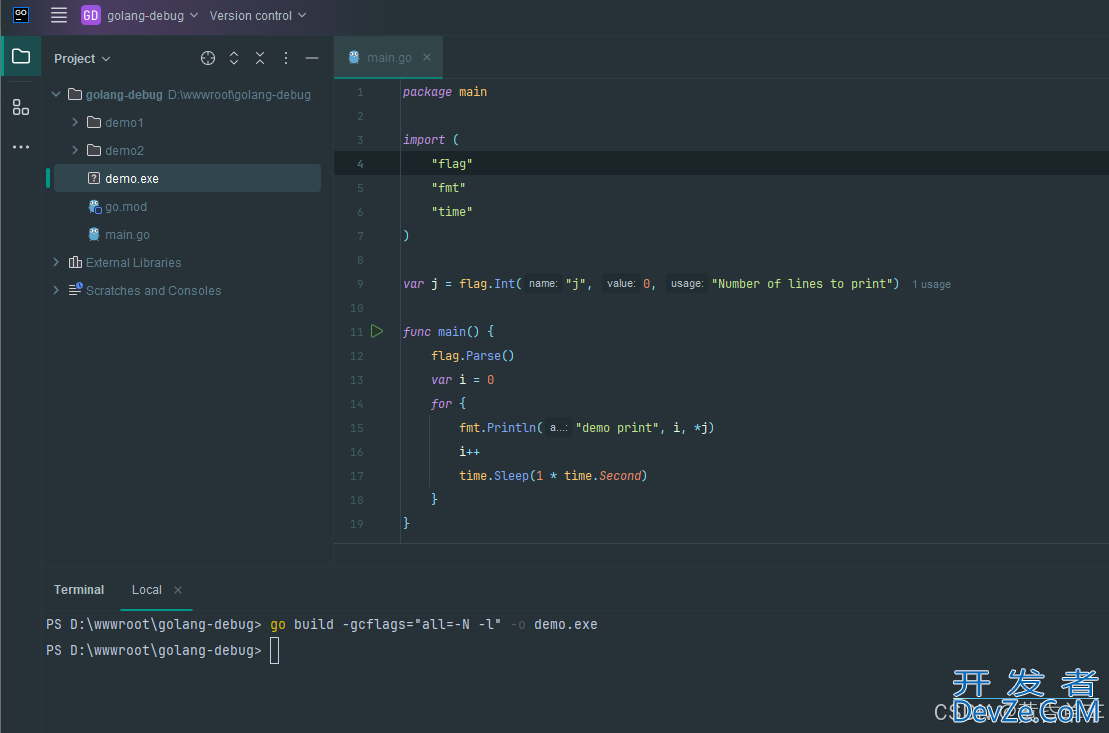The image size is (1109, 733).
Task: Expand External Libraries node
Action: point(56,262)
